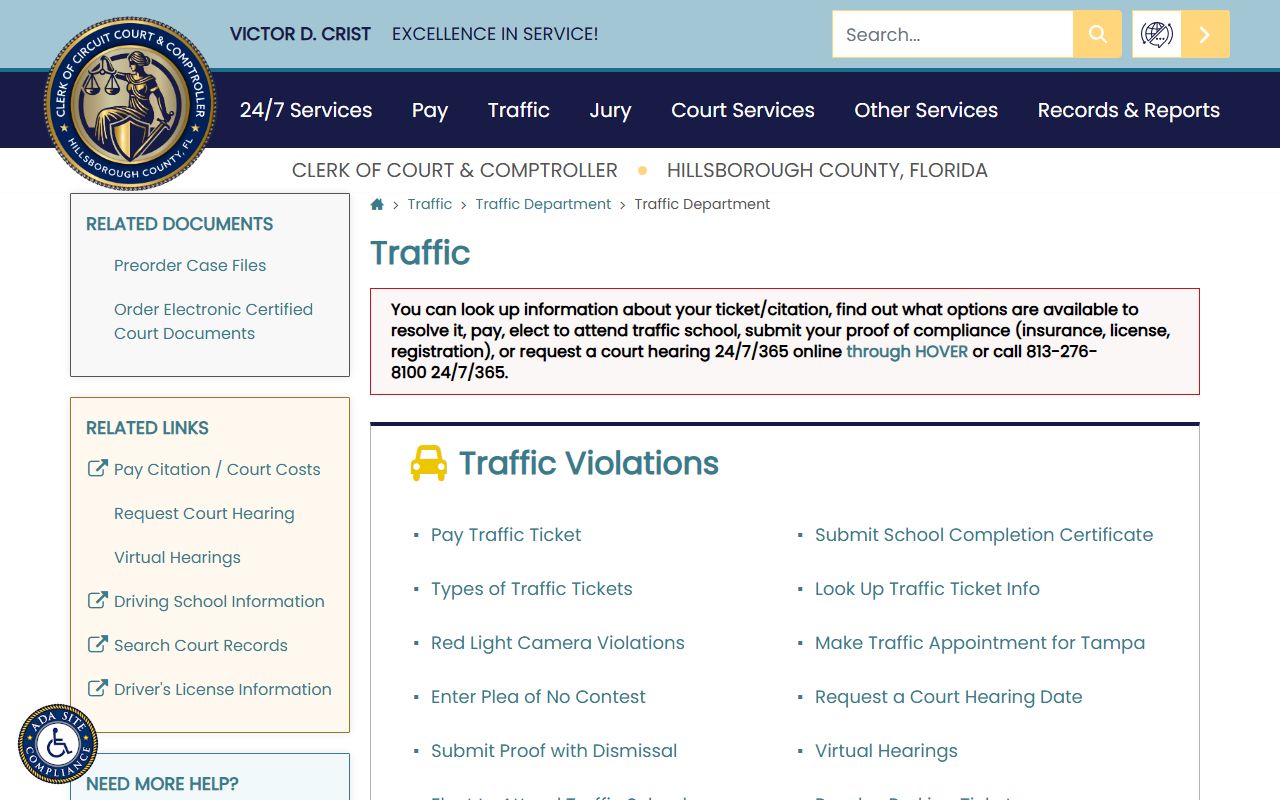The width and height of the screenshot is (1280, 800).
Task: Click the RELATED LINKS heading
Action: 147,428
